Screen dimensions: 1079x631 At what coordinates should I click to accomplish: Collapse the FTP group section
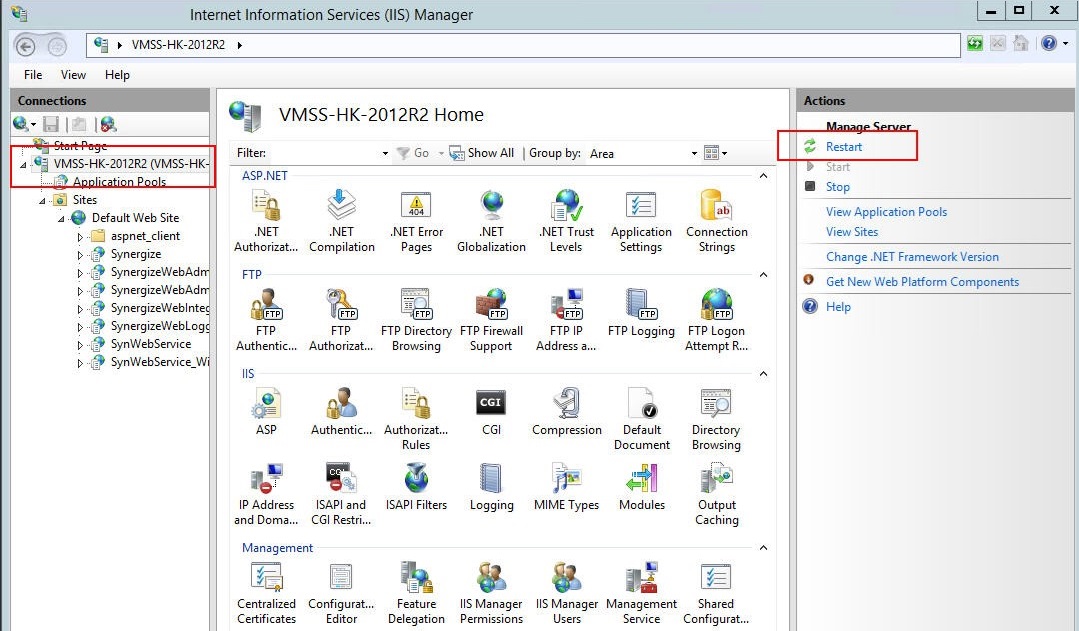(763, 275)
